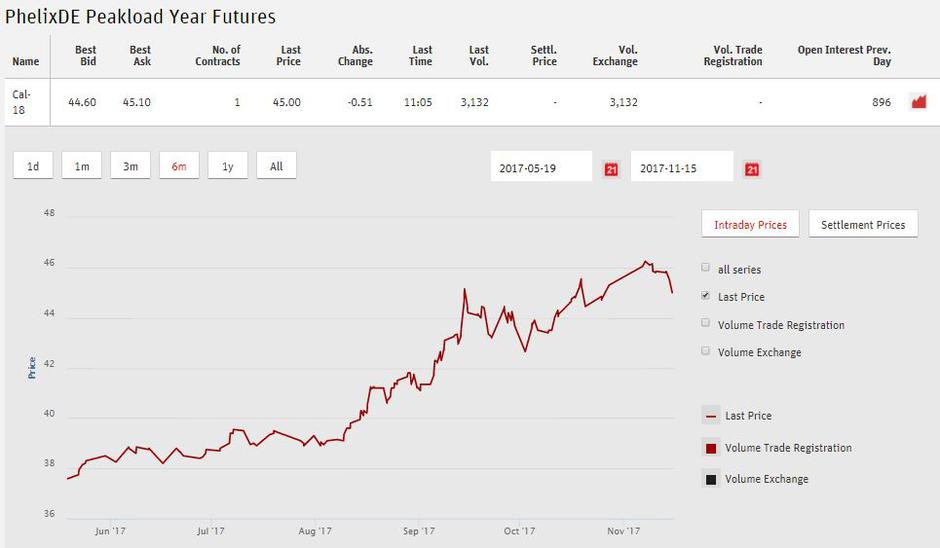
Task: Tick the Volume Trade Registration checkbox
Action: 706,323
